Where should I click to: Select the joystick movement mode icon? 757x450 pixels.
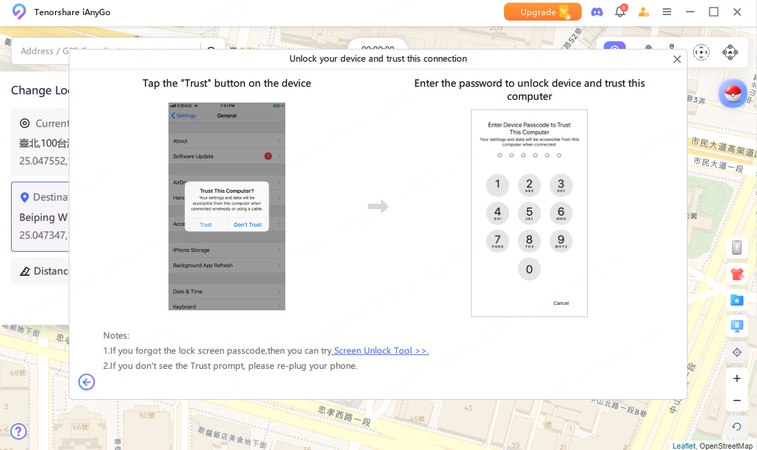[730, 52]
